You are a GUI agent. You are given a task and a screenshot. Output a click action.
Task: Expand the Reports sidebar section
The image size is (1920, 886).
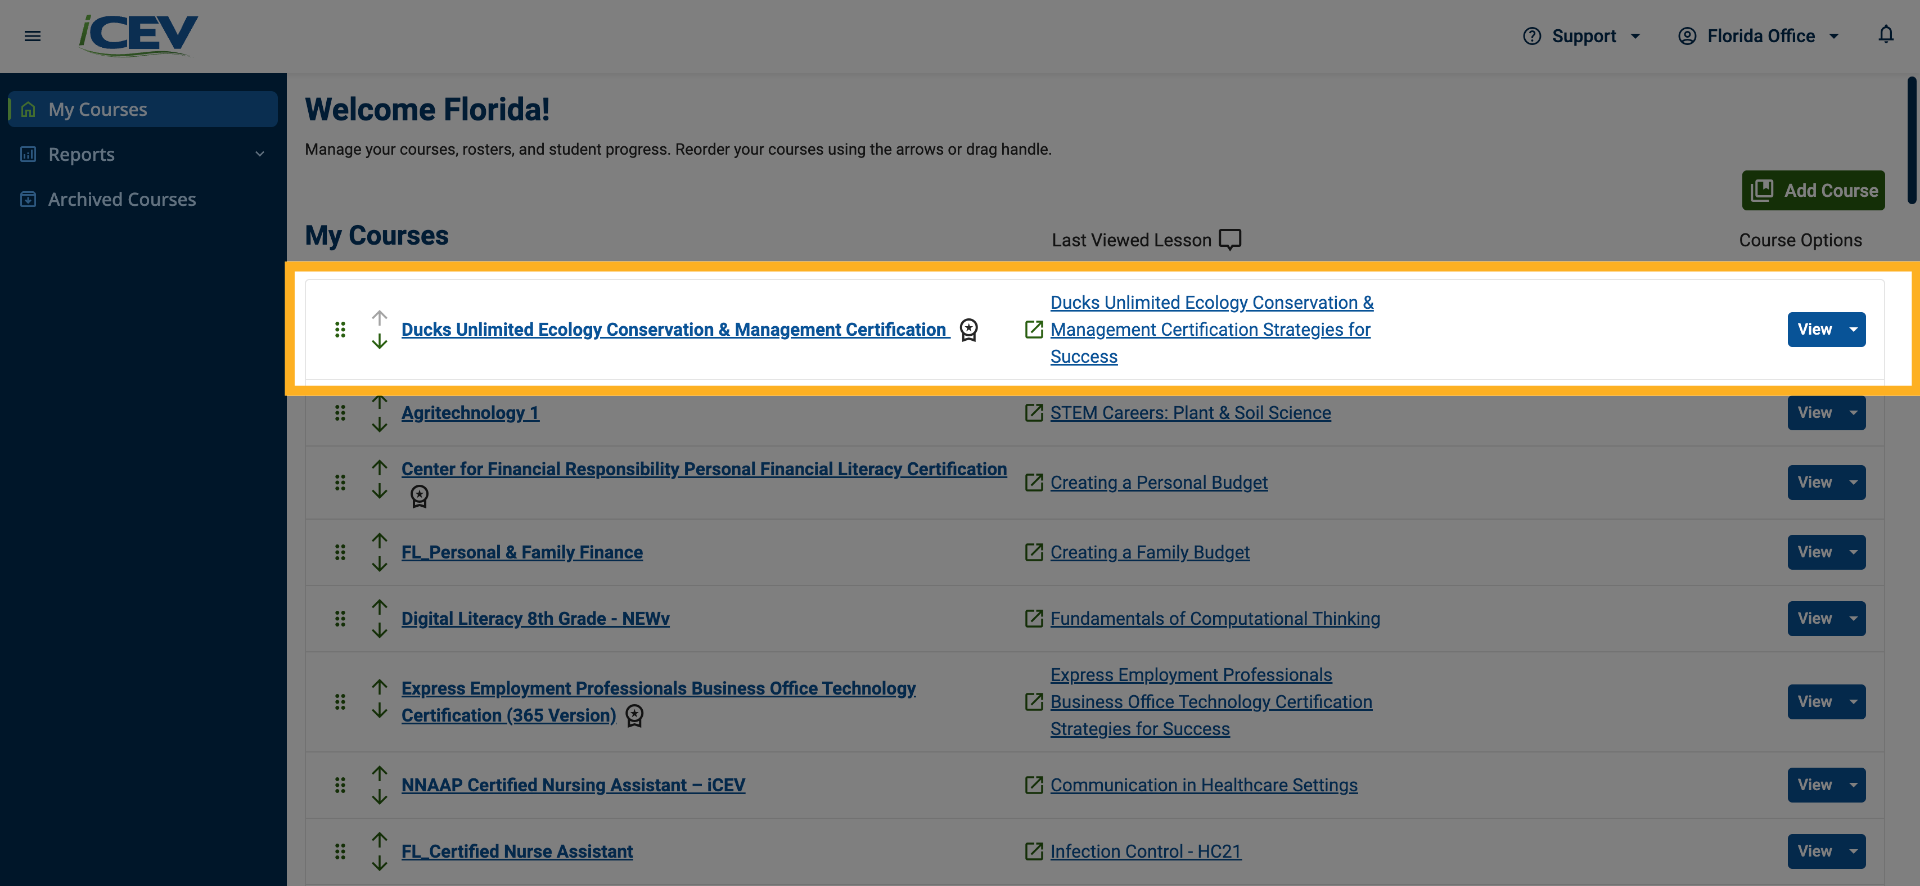pyautogui.click(x=143, y=154)
